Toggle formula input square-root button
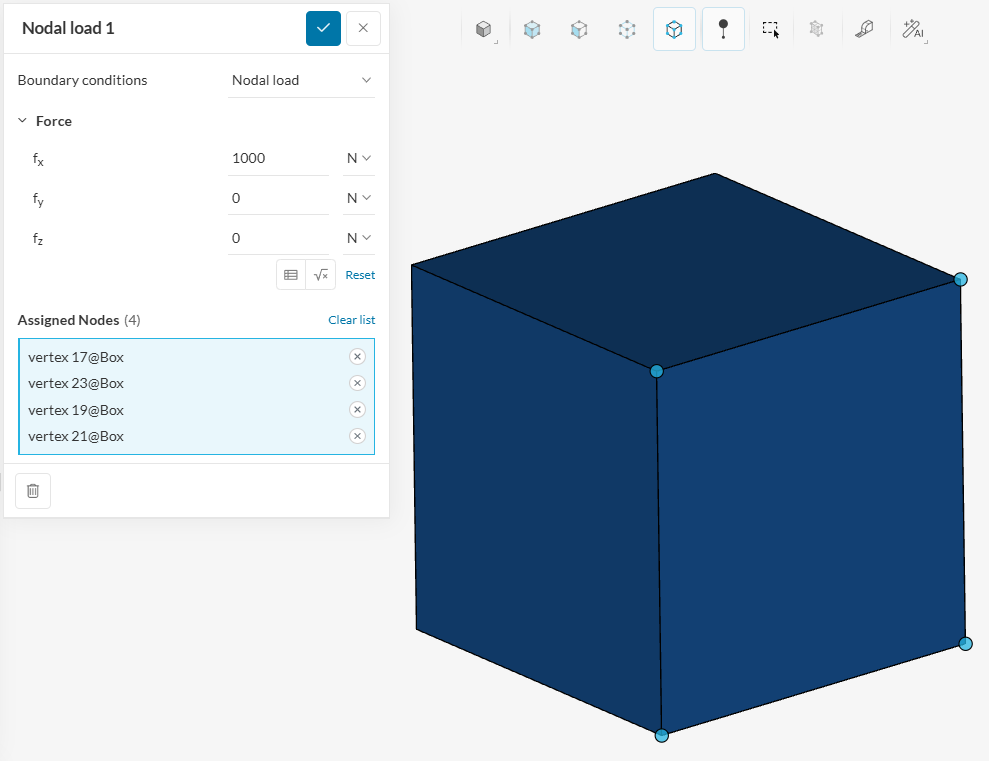Image resolution: width=989 pixels, height=761 pixels. pyautogui.click(x=321, y=275)
